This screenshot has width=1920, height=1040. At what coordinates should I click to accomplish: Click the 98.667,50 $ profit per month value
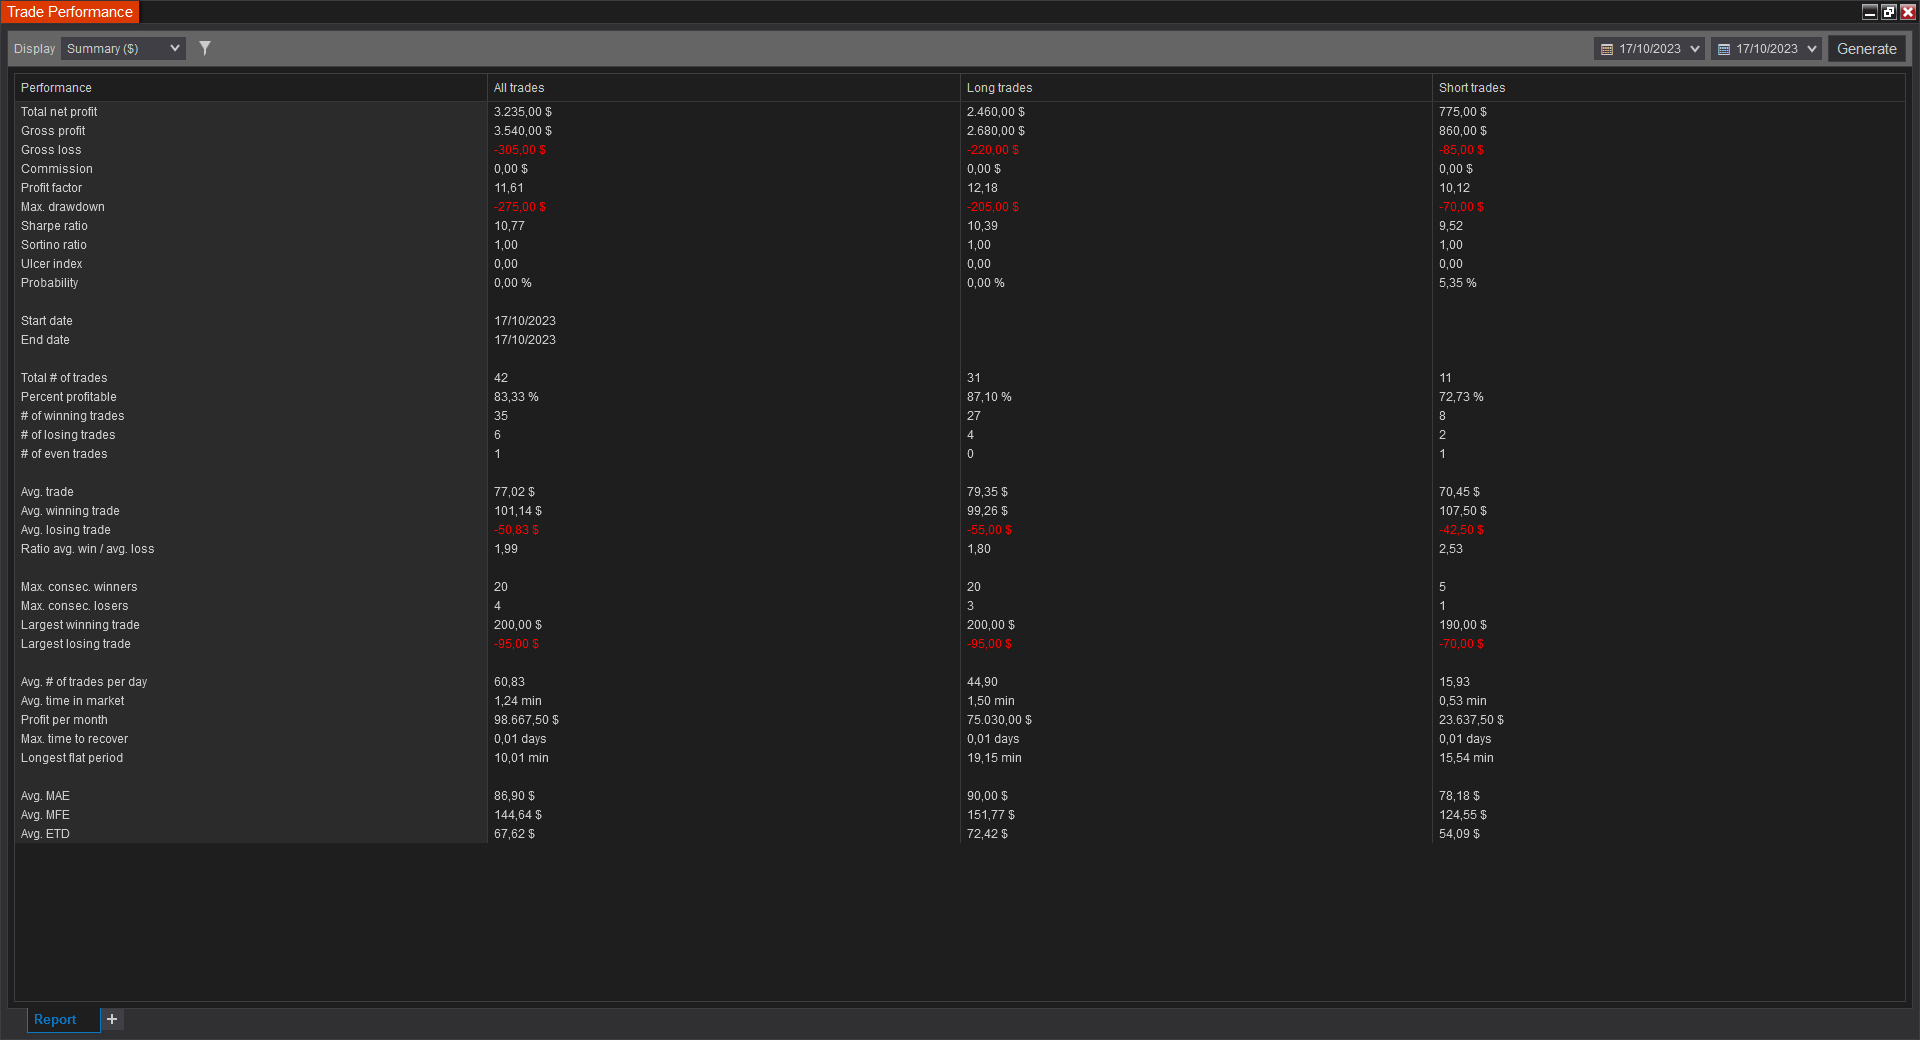(527, 720)
